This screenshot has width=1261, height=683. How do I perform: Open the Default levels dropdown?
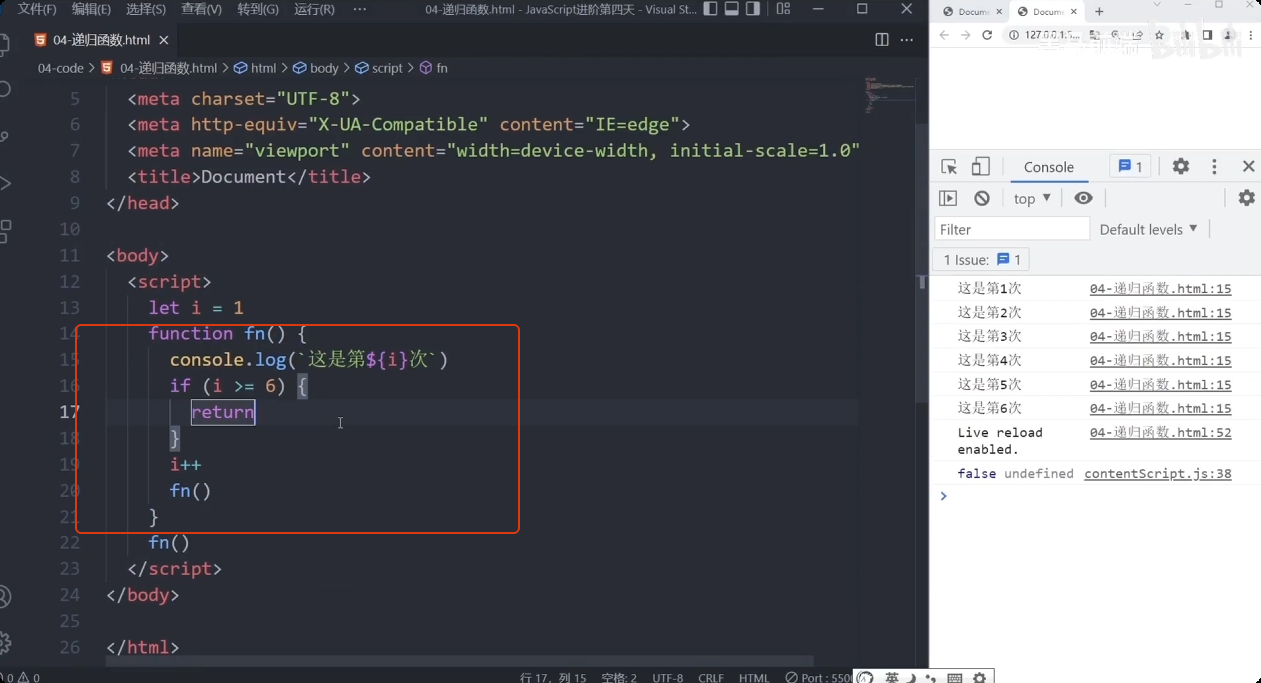1148,229
